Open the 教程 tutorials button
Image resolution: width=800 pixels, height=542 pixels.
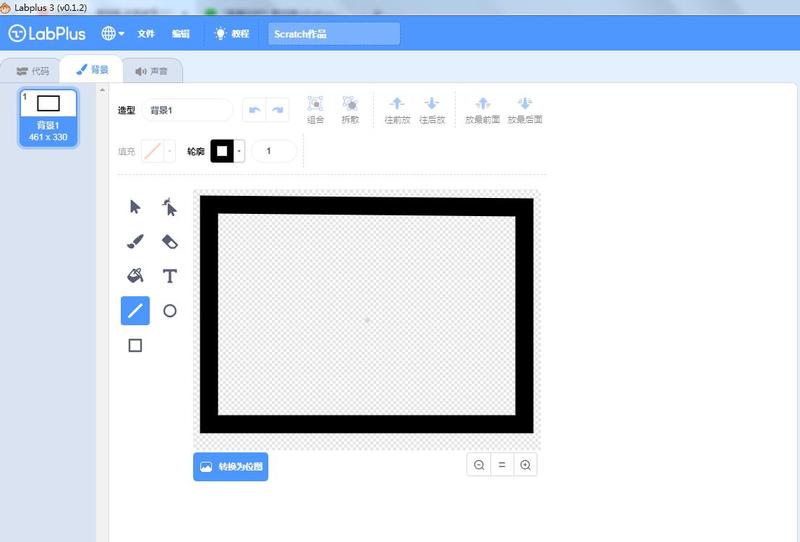tap(231, 34)
